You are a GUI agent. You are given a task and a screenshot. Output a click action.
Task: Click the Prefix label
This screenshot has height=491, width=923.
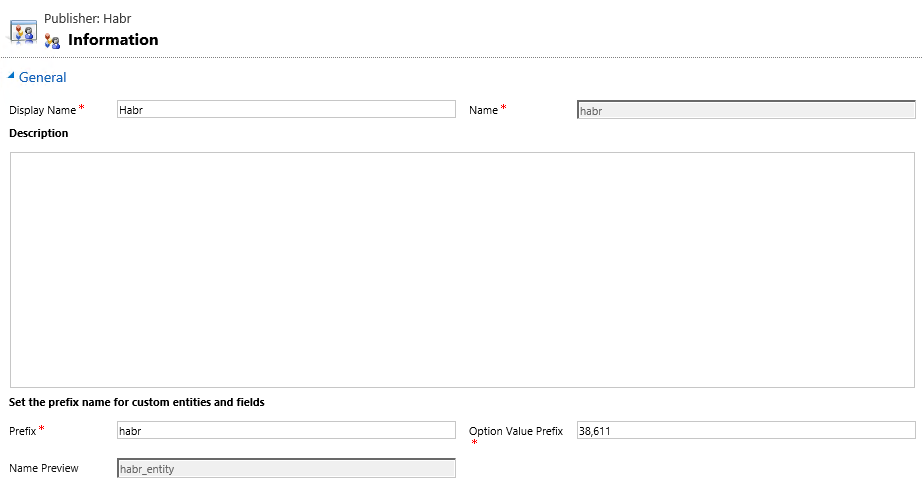click(x=22, y=431)
